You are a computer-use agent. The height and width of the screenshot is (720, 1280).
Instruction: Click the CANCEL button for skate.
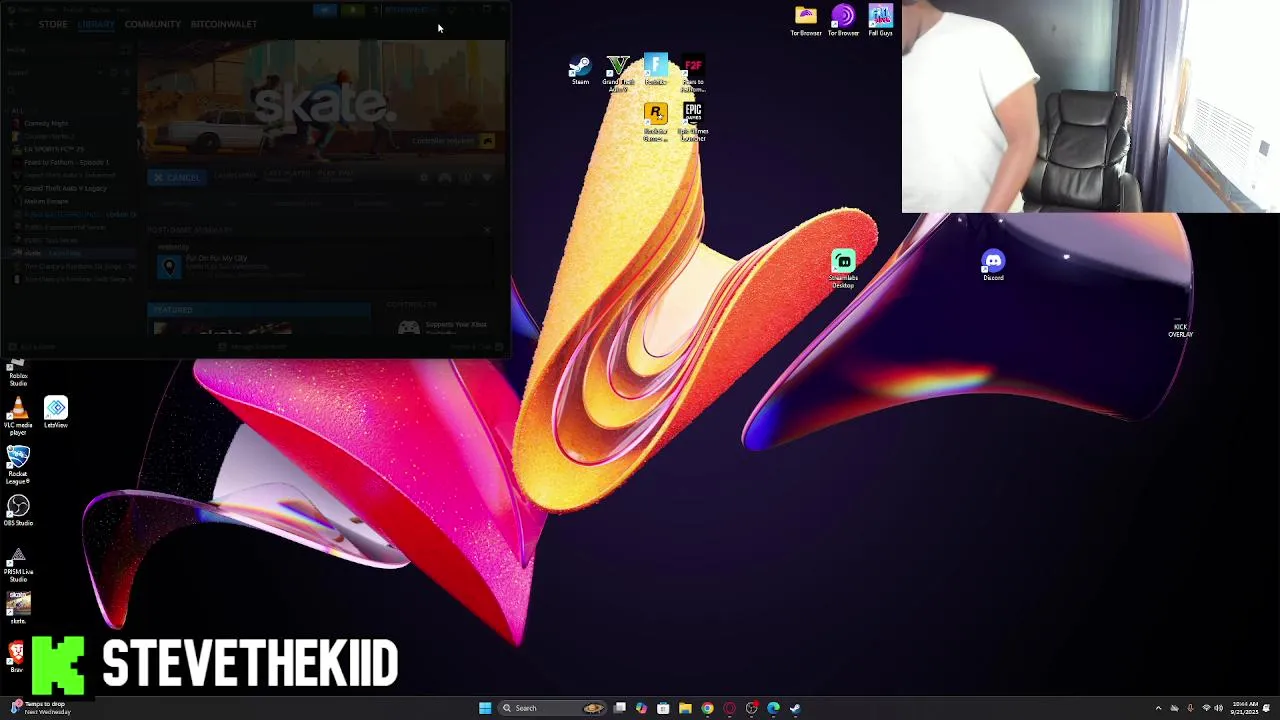click(x=176, y=177)
